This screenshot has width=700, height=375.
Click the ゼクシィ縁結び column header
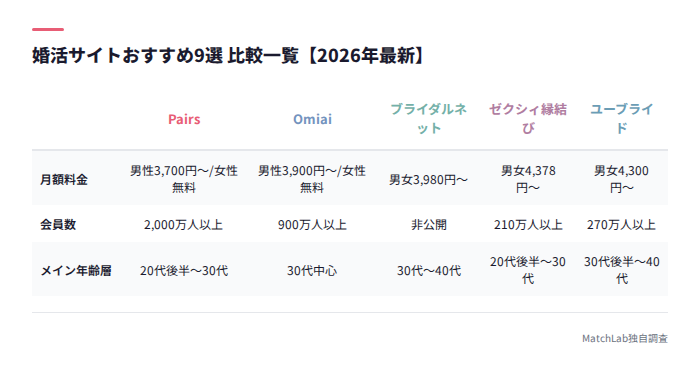point(528,119)
